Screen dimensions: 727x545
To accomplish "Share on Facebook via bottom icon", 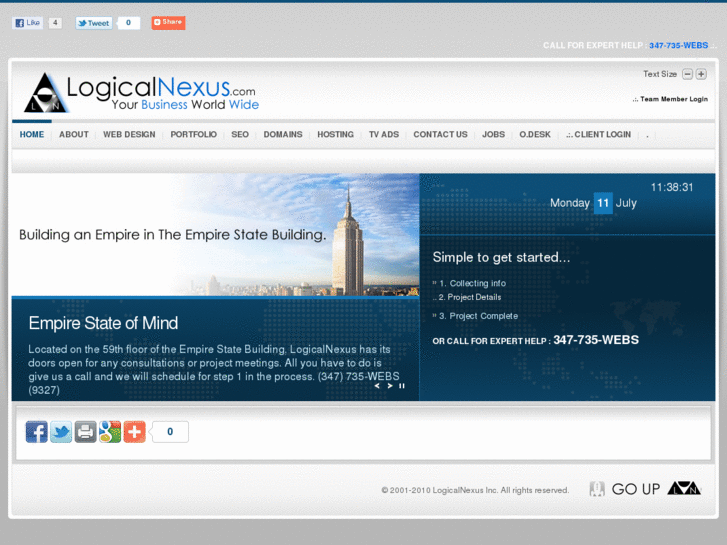I will 37,432.
